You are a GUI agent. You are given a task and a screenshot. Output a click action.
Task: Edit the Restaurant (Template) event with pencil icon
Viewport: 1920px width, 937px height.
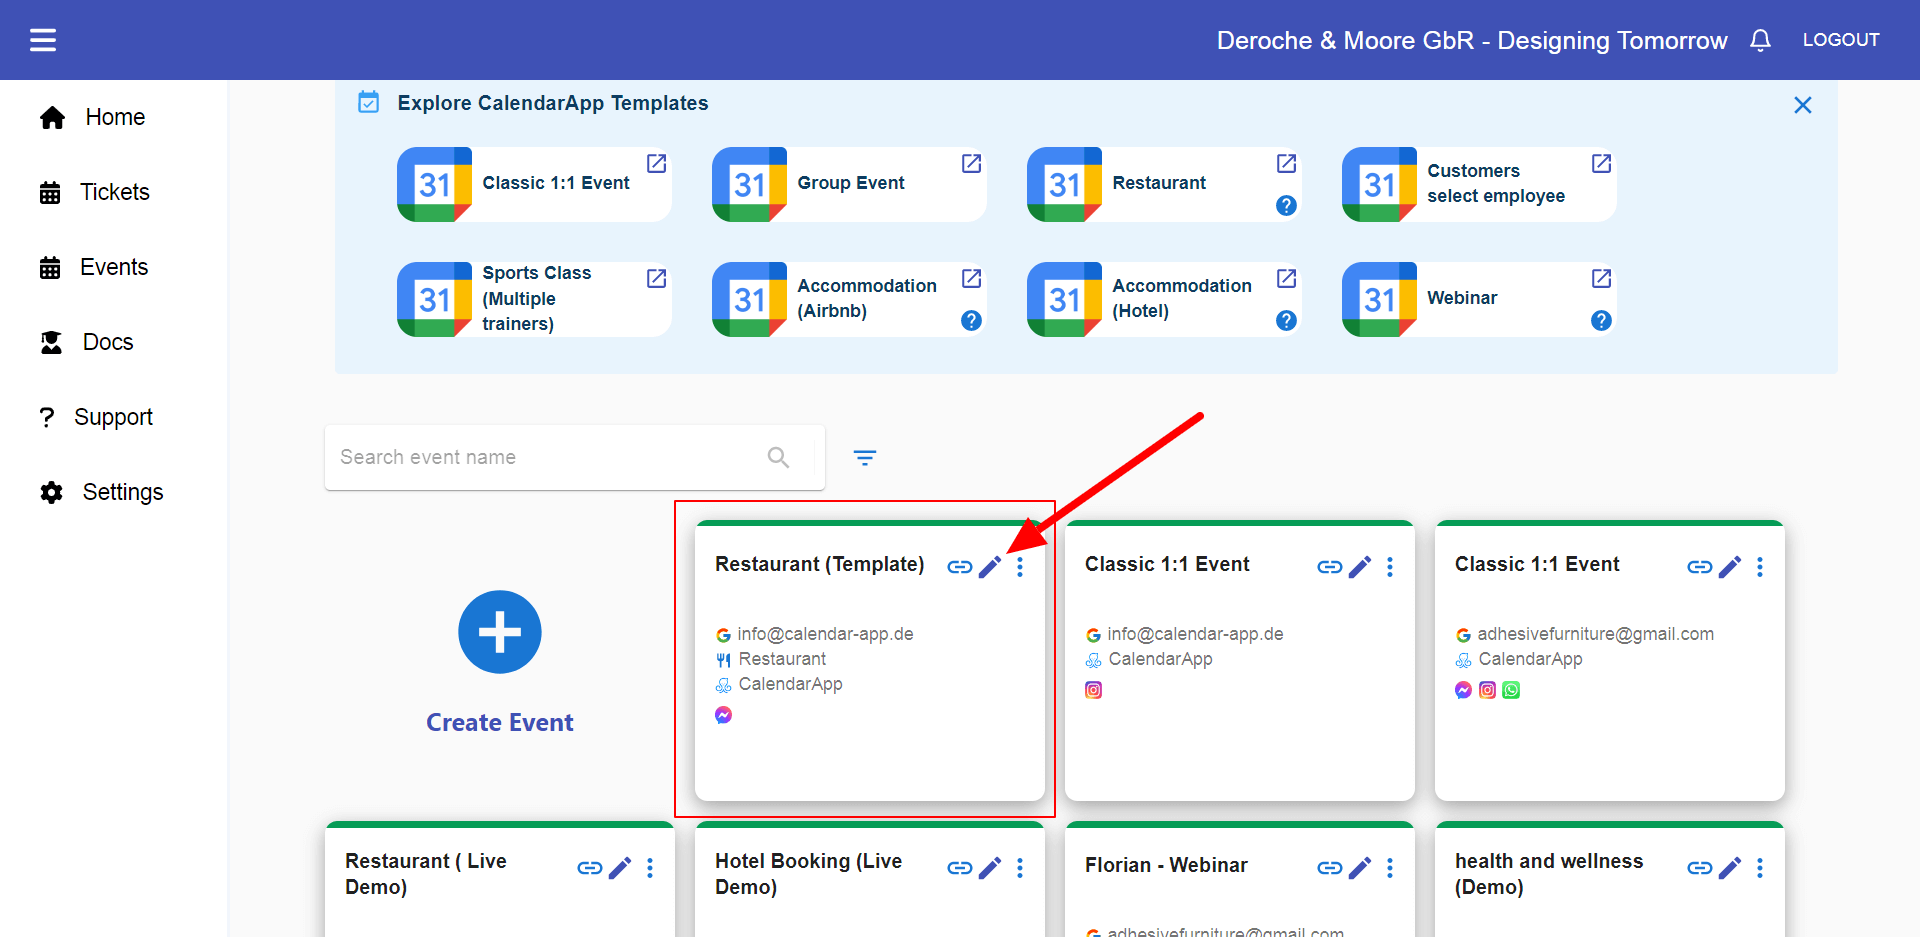[x=990, y=567]
